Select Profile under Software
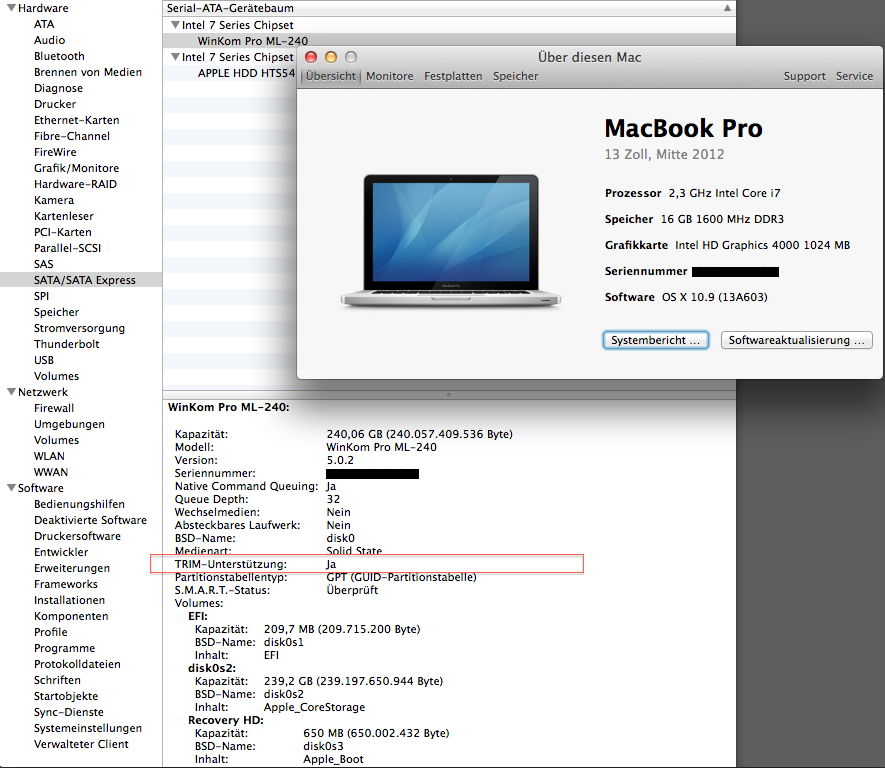The image size is (885, 768). click(x=50, y=632)
